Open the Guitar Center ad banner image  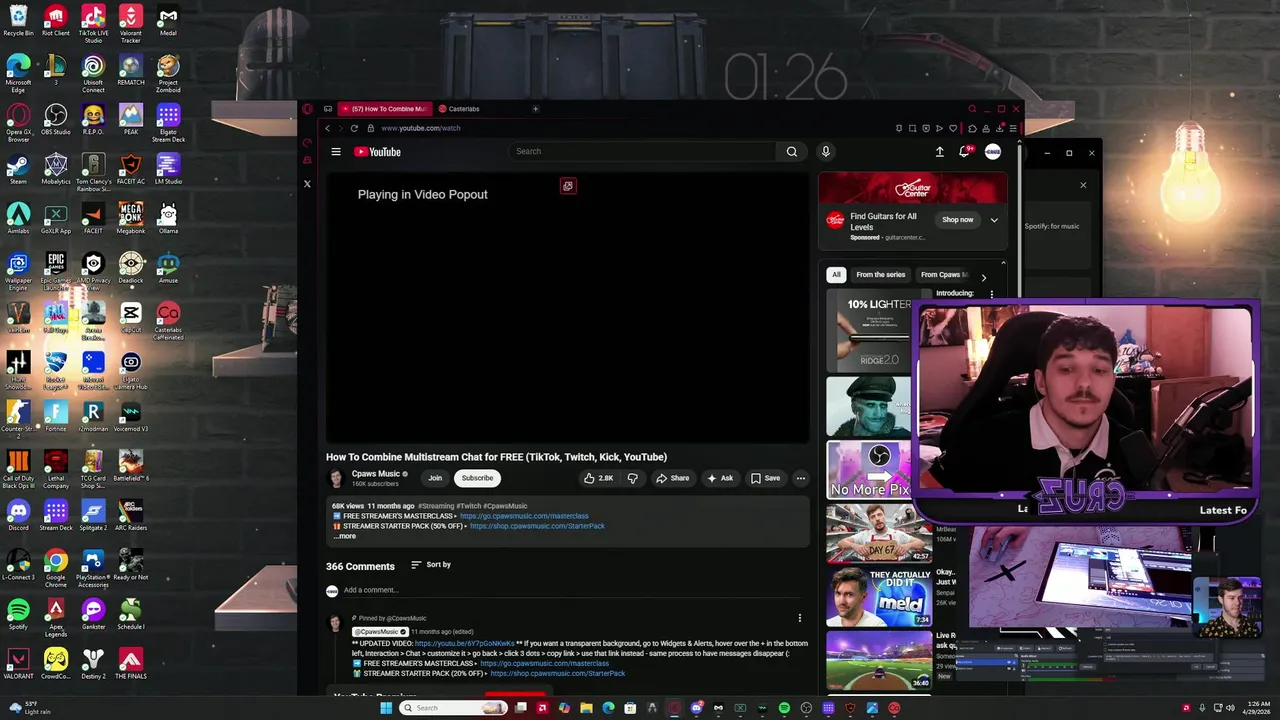(913, 187)
